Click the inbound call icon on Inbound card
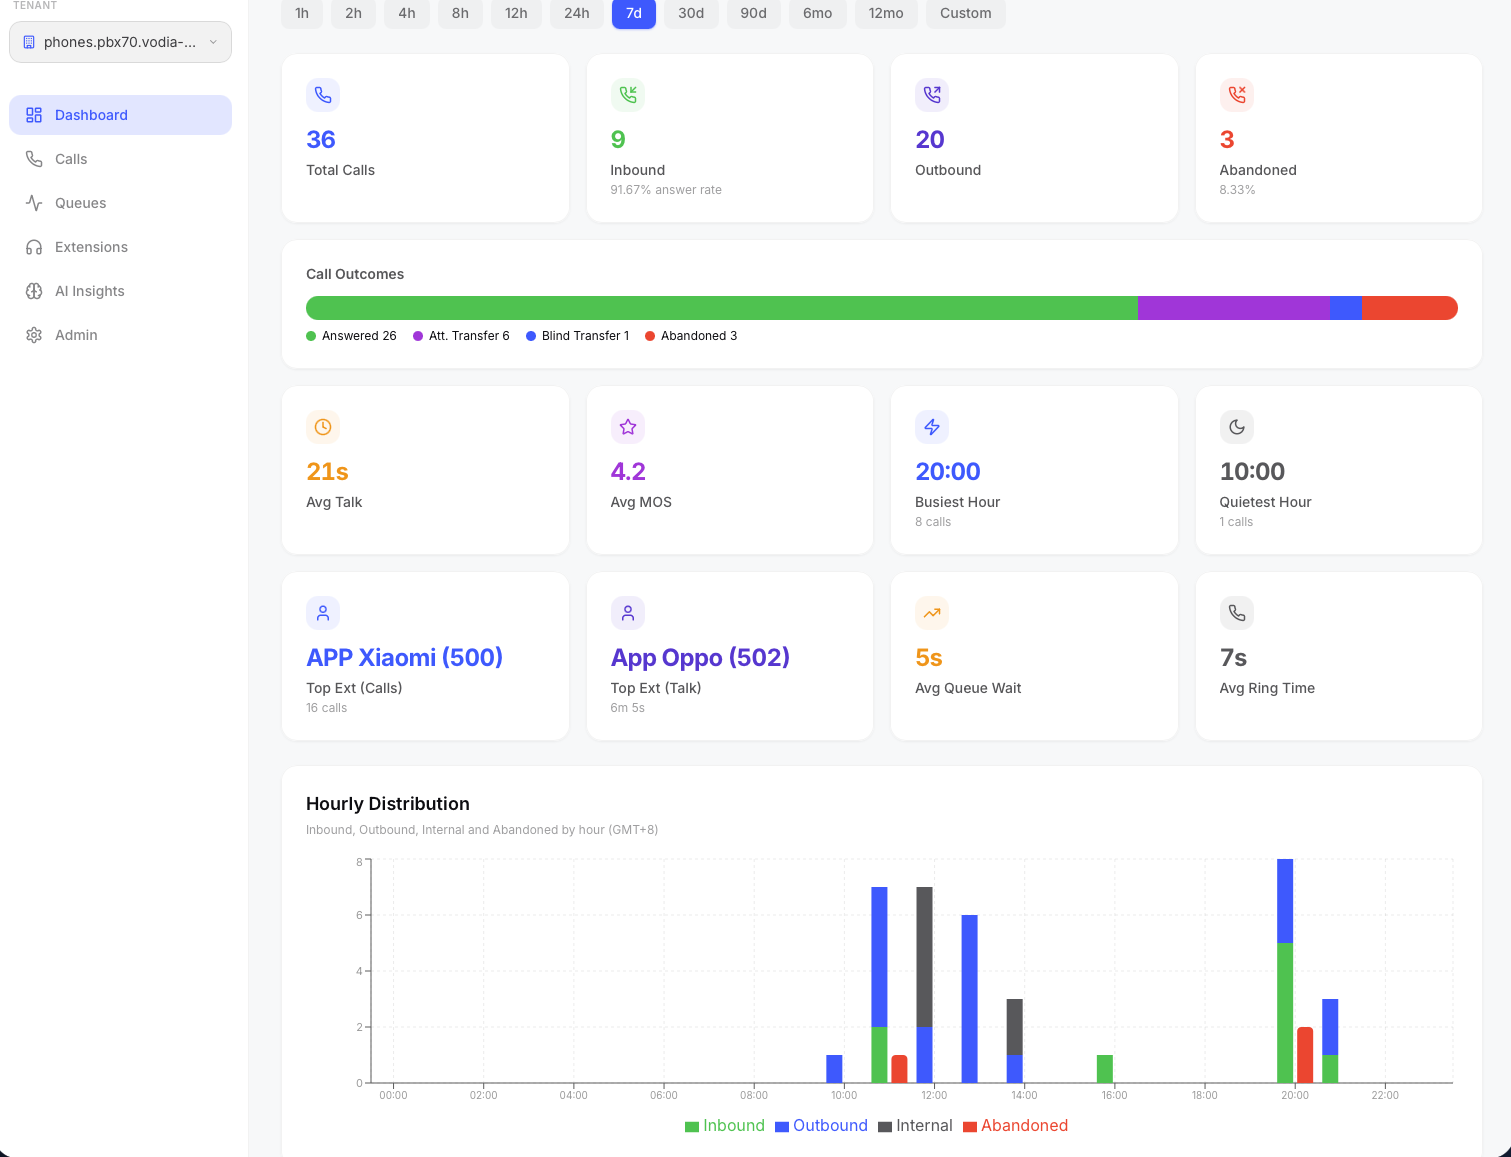The width and height of the screenshot is (1511, 1157). pos(627,95)
